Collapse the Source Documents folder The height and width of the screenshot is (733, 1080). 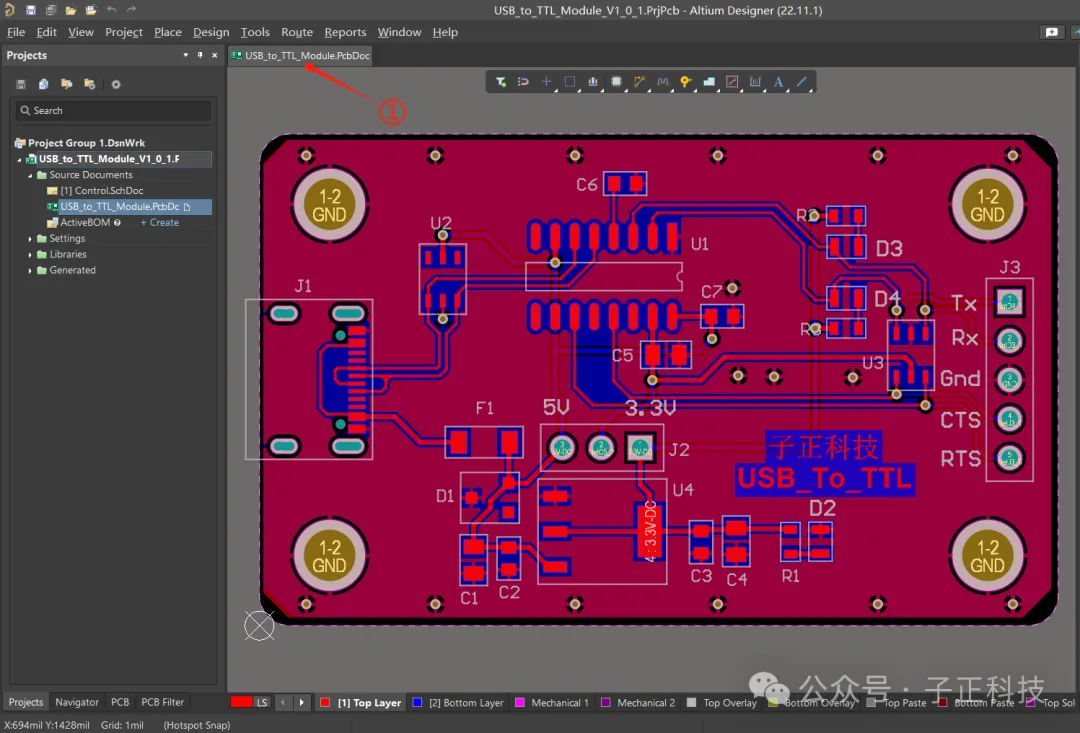[x=30, y=174]
